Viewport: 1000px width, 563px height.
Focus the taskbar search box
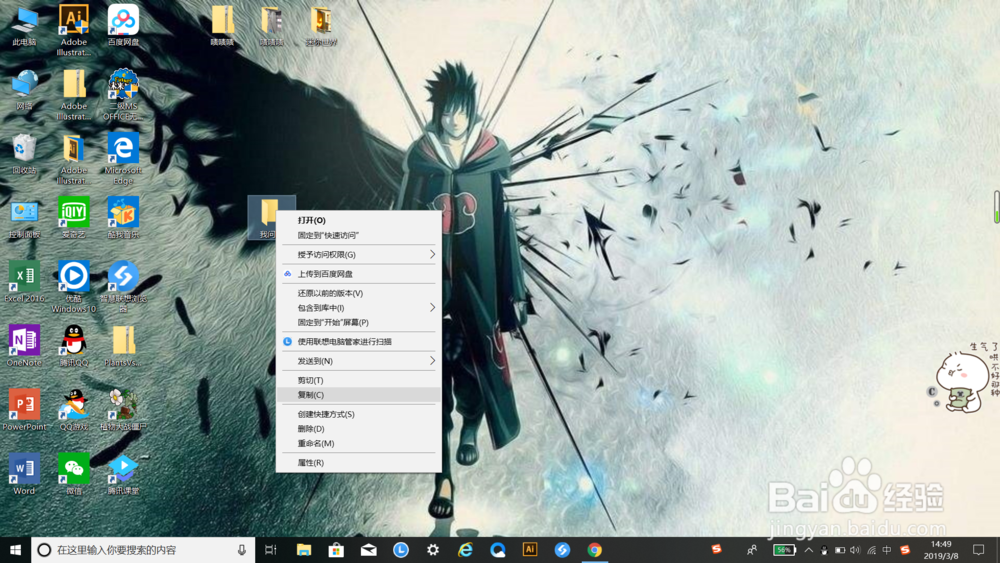click(x=143, y=550)
